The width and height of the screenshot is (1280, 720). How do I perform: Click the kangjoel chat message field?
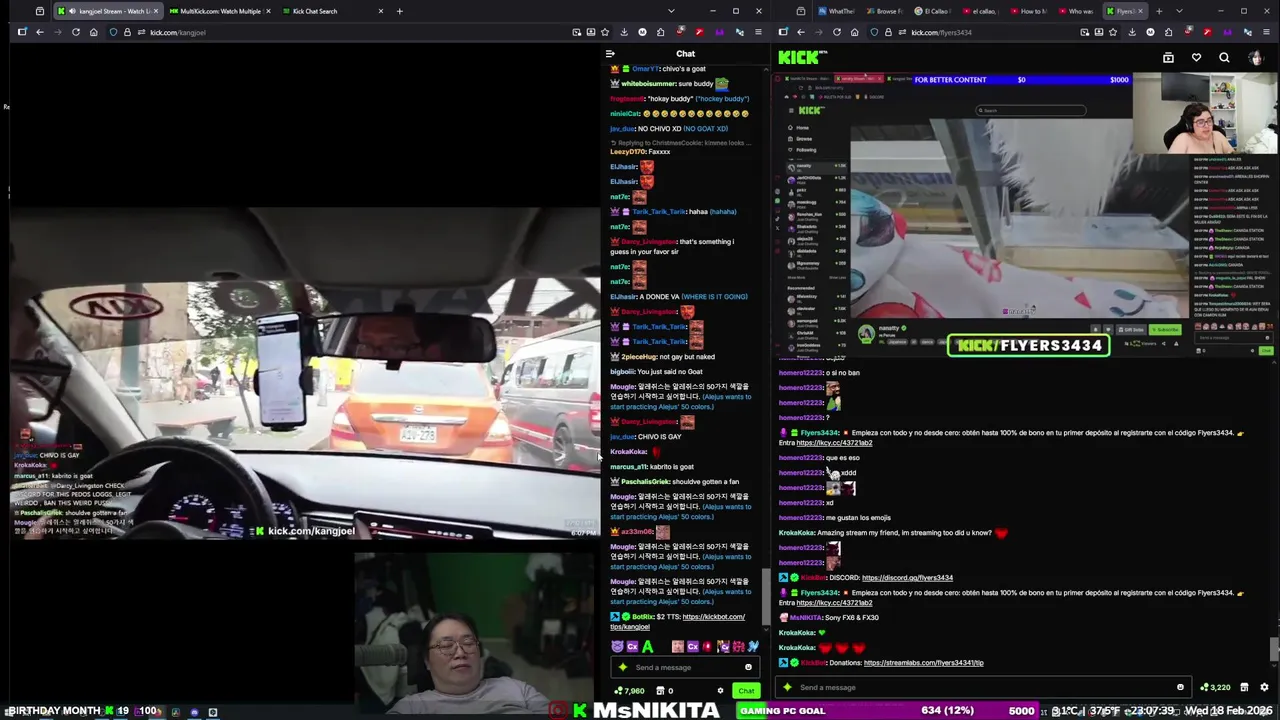(683, 667)
